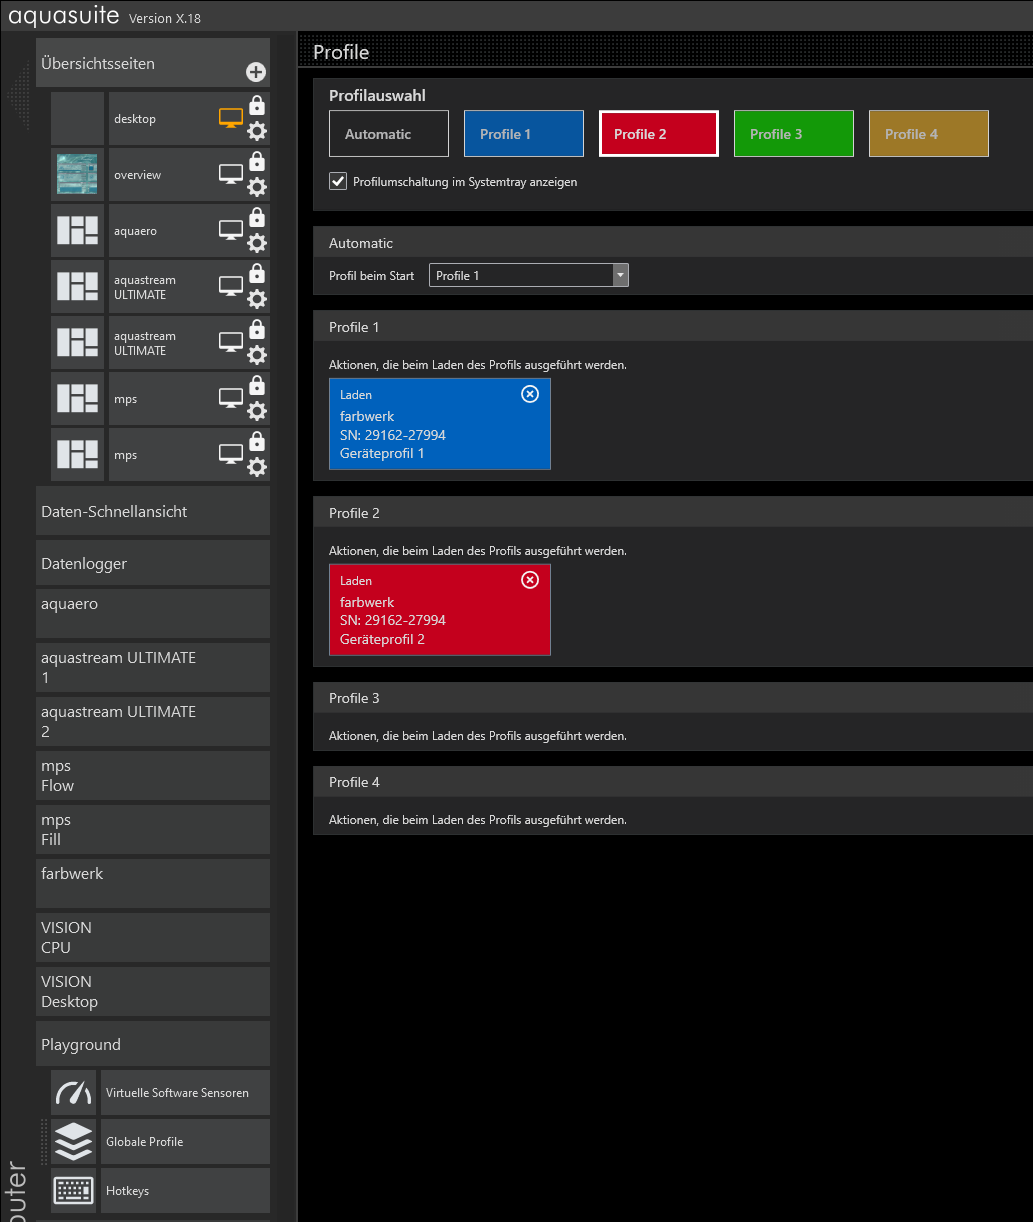Open Virtuelle Software Sensoren gauge icon

[74, 1093]
